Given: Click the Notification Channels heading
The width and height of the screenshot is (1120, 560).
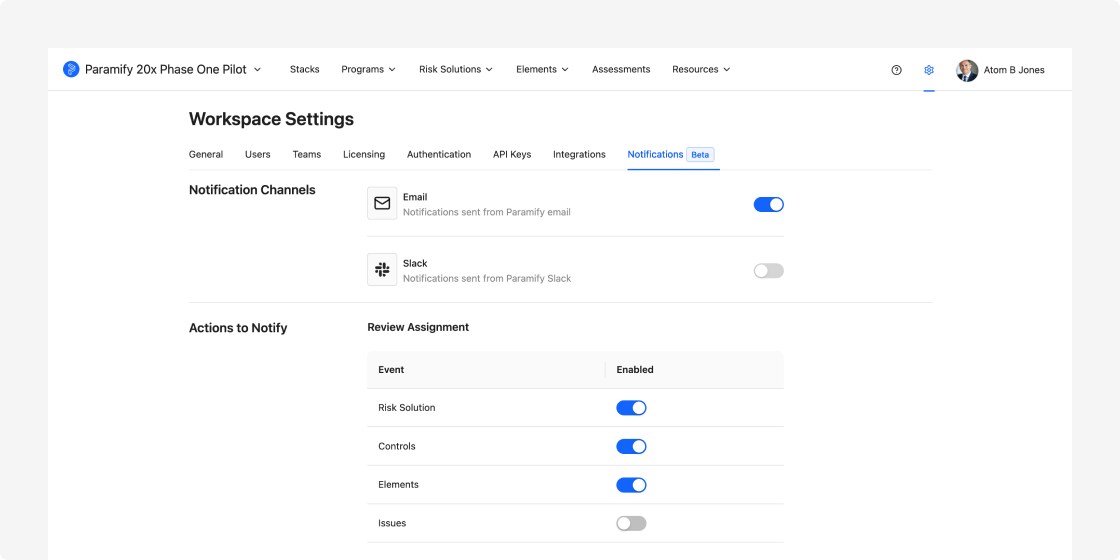Looking at the screenshot, I should click(x=252, y=190).
